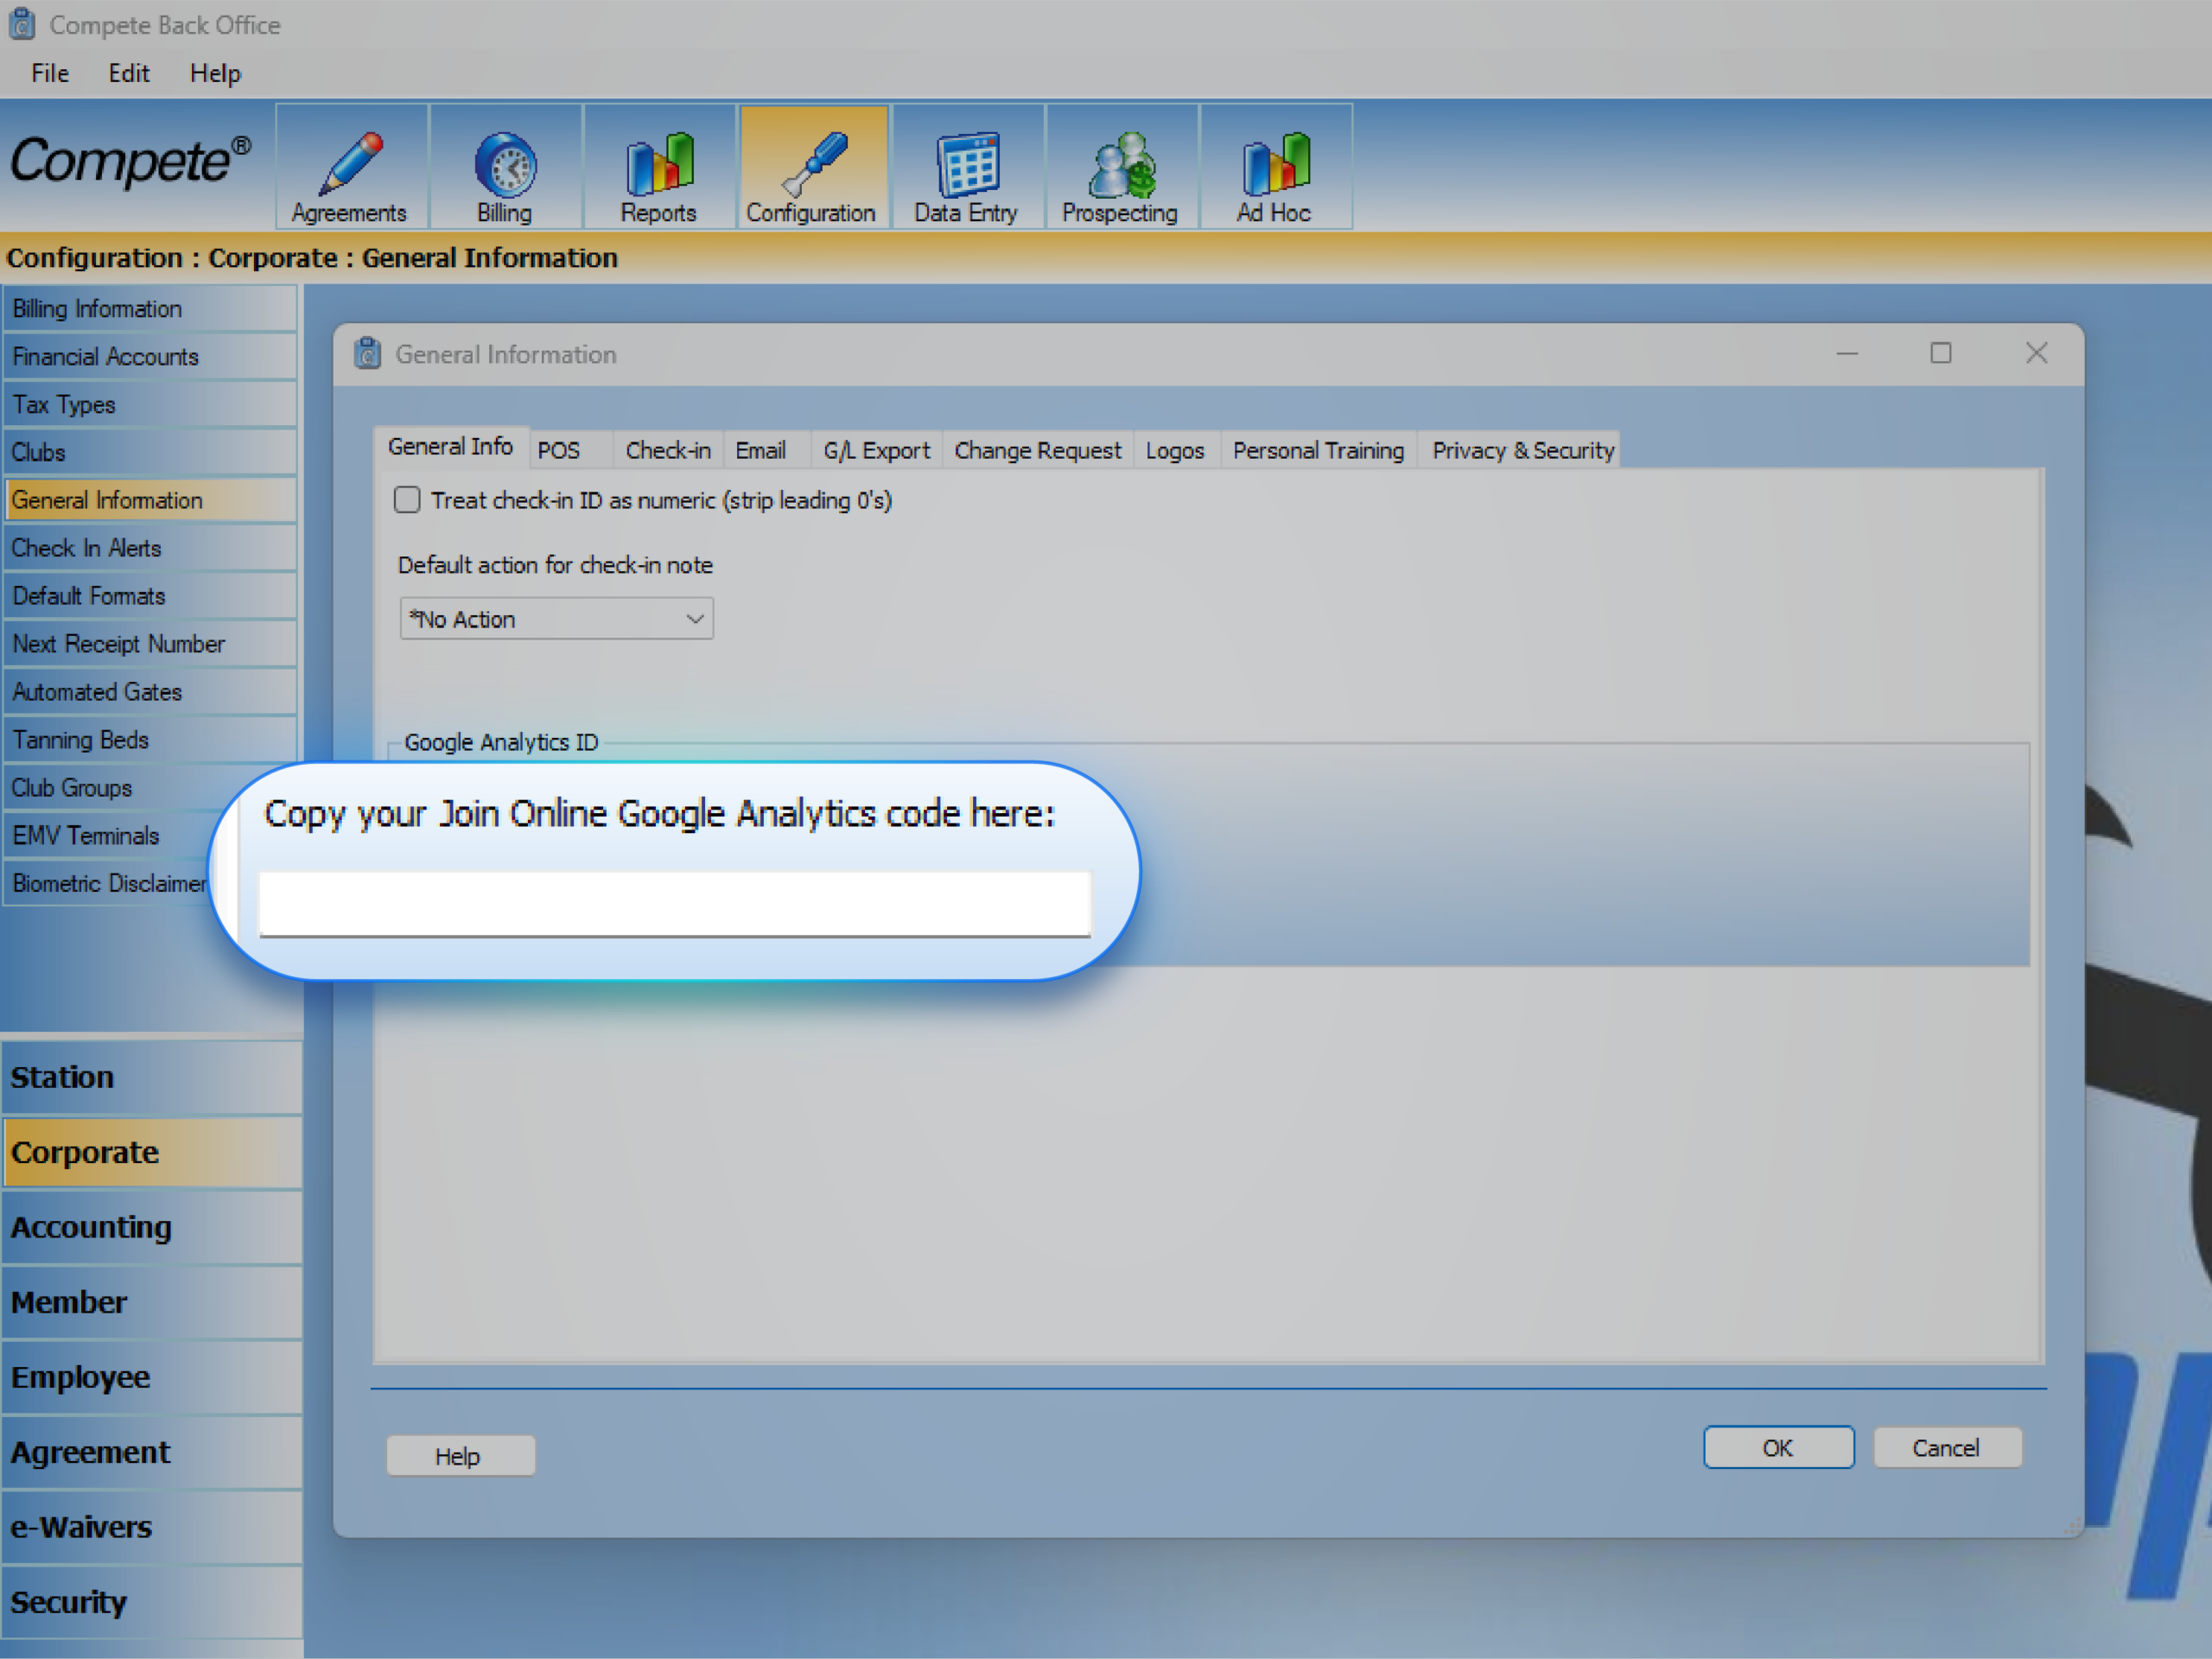2212x1659 pixels.
Task: Switch to the Logos tab
Action: pyautogui.click(x=1175, y=451)
